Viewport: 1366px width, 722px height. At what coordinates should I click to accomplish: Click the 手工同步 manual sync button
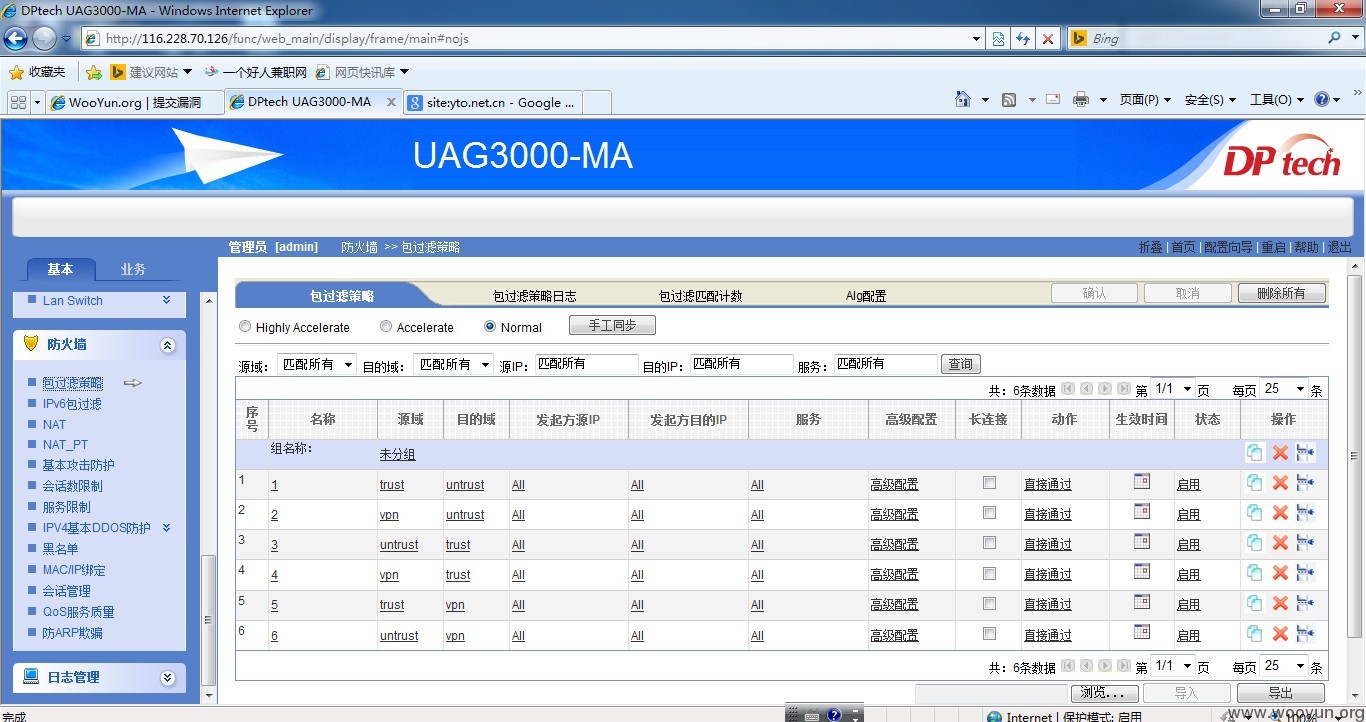612,326
